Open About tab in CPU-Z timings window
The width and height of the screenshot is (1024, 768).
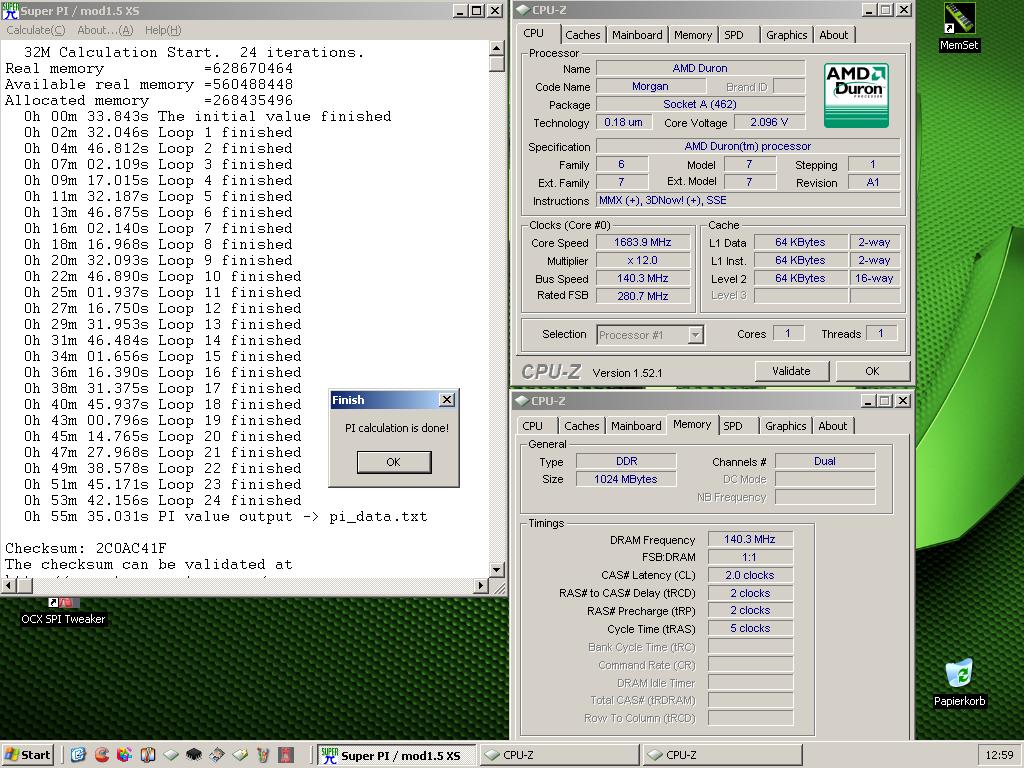[833, 426]
